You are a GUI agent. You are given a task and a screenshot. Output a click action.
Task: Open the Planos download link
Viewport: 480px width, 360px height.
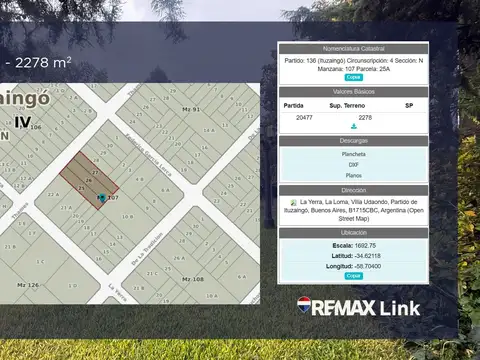pyautogui.click(x=353, y=176)
